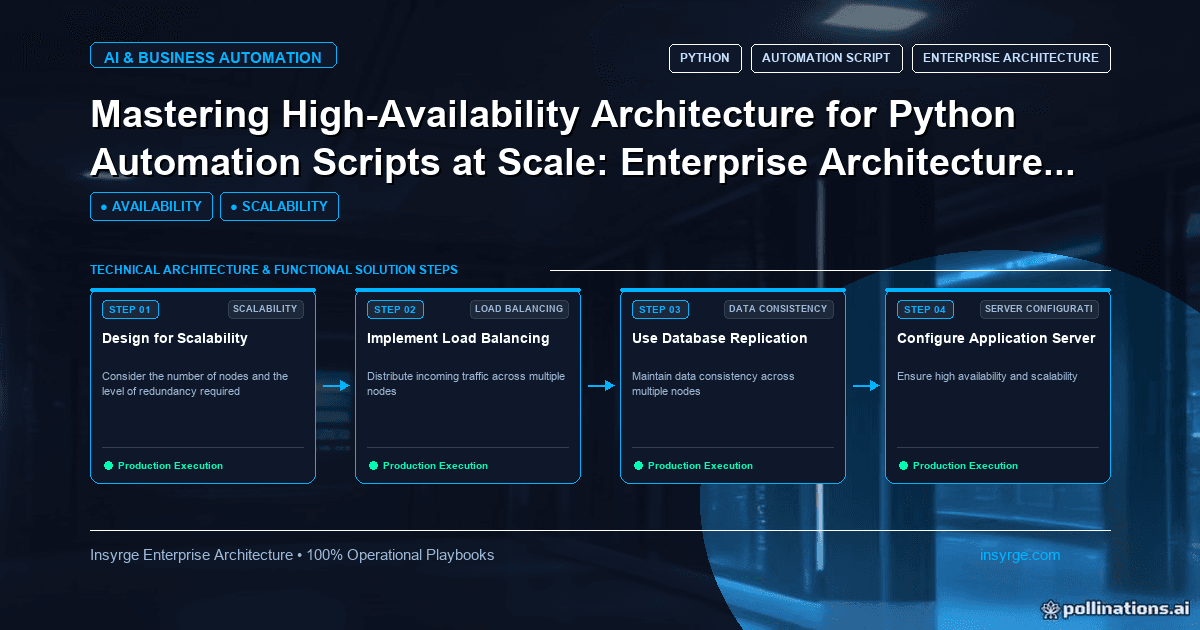Click the green status dot in step 01 card
Image resolution: width=1200 pixels, height=630 pixels.
(x=108, y=465)
